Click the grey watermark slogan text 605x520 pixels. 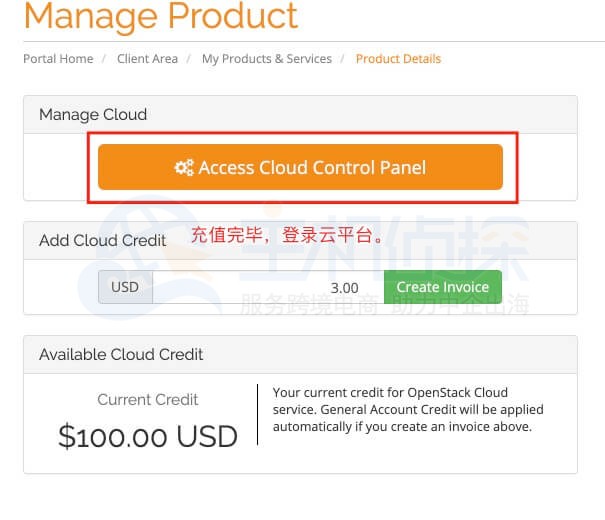click(385, 306)
